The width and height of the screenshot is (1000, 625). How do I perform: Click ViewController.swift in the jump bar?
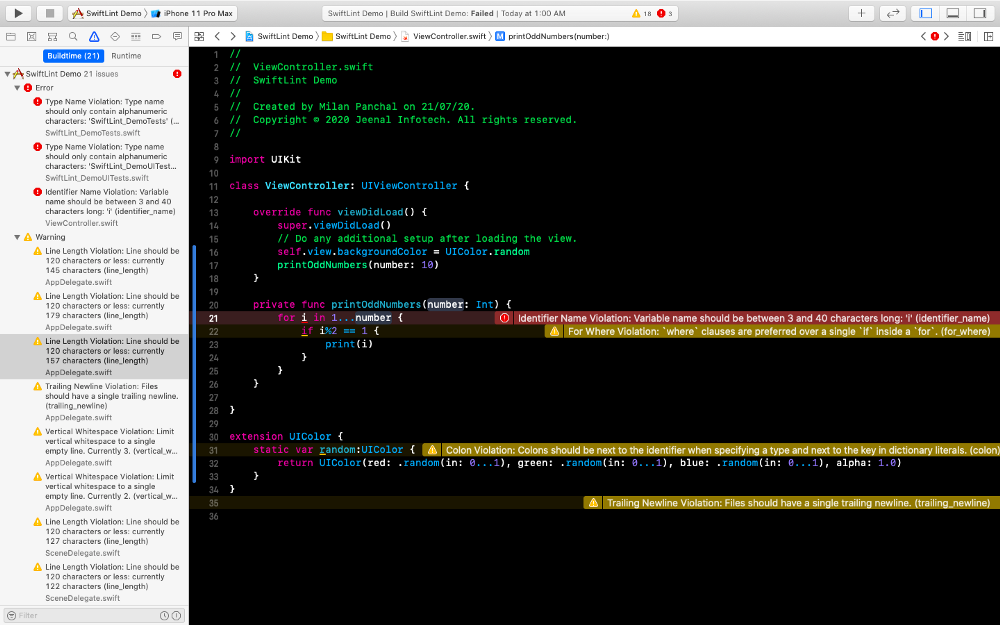(449, 36)
